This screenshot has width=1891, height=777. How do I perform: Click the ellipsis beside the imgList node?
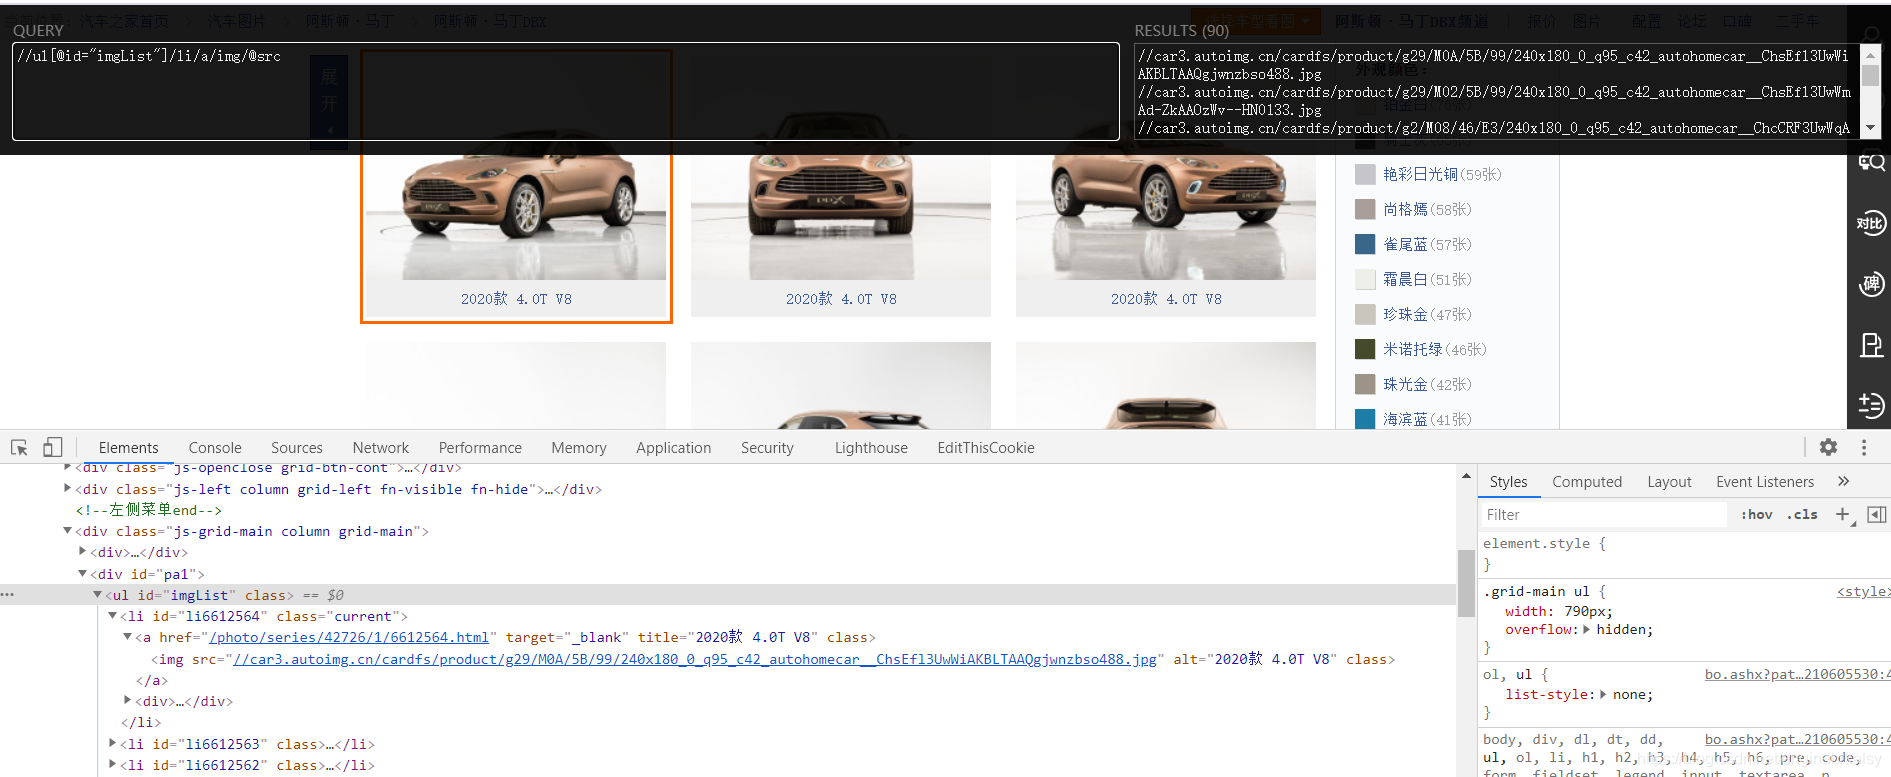(8, 595)
